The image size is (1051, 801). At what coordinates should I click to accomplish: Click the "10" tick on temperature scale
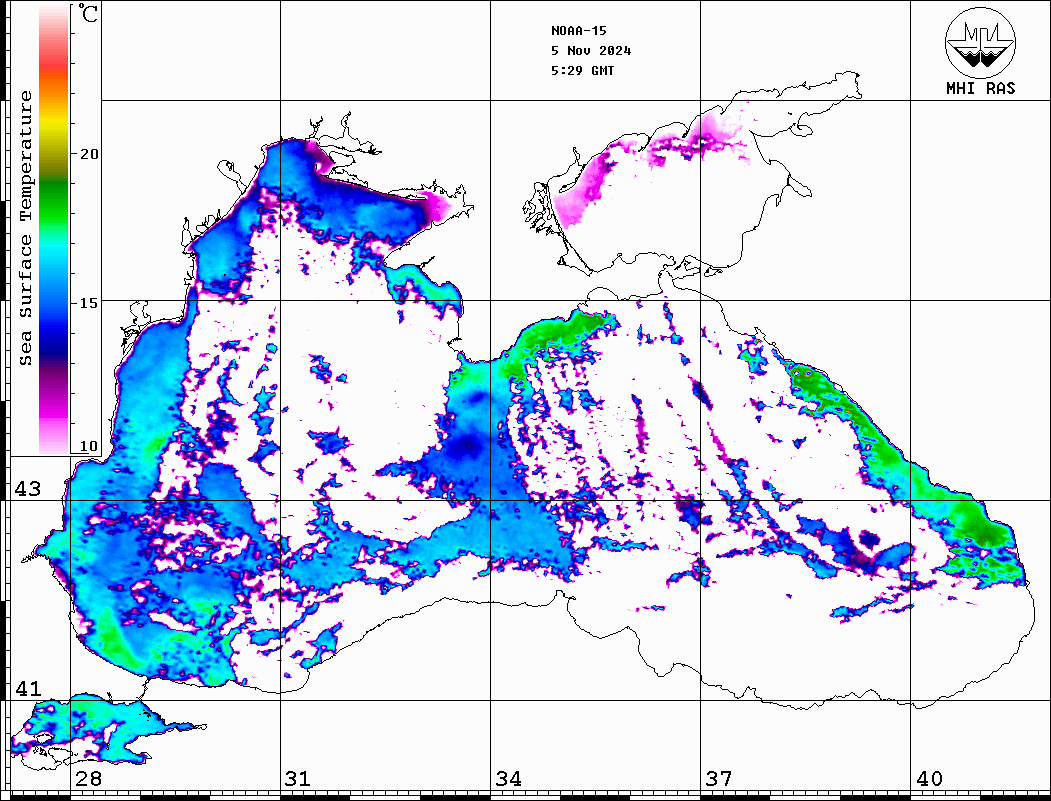click(x=88, y=446)
